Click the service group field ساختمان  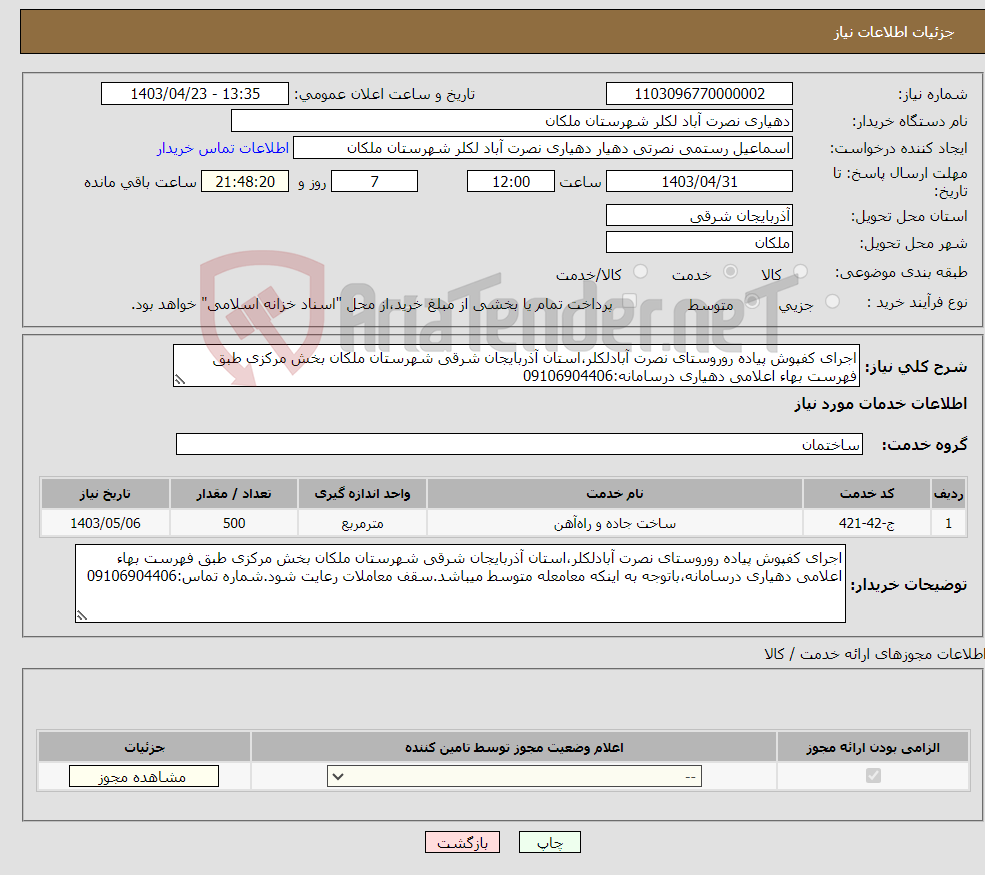(x=519, y=445)
